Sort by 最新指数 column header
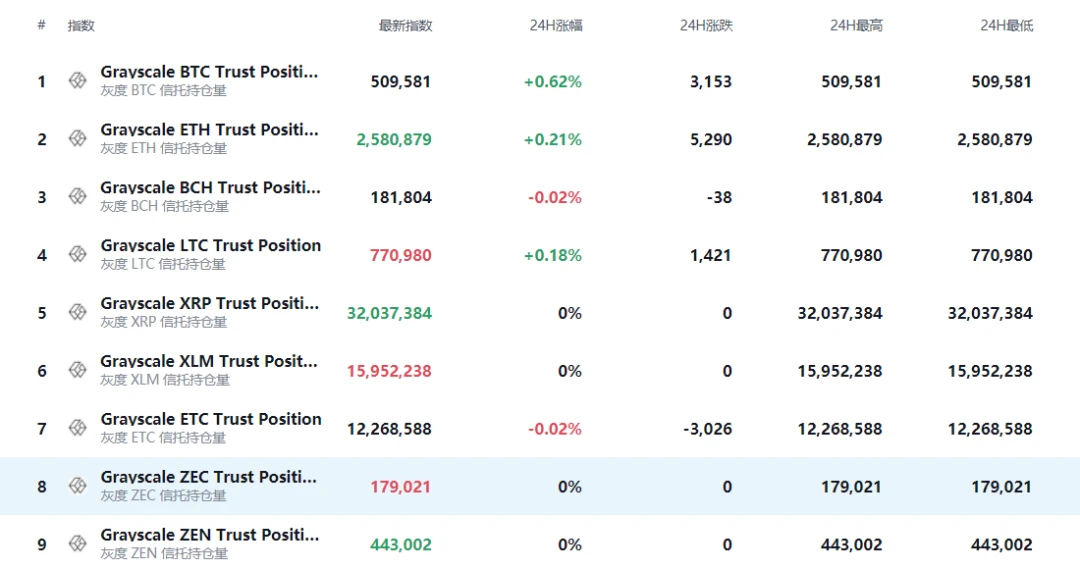The height and width of the screenshot is (569, 1080). 405,26
